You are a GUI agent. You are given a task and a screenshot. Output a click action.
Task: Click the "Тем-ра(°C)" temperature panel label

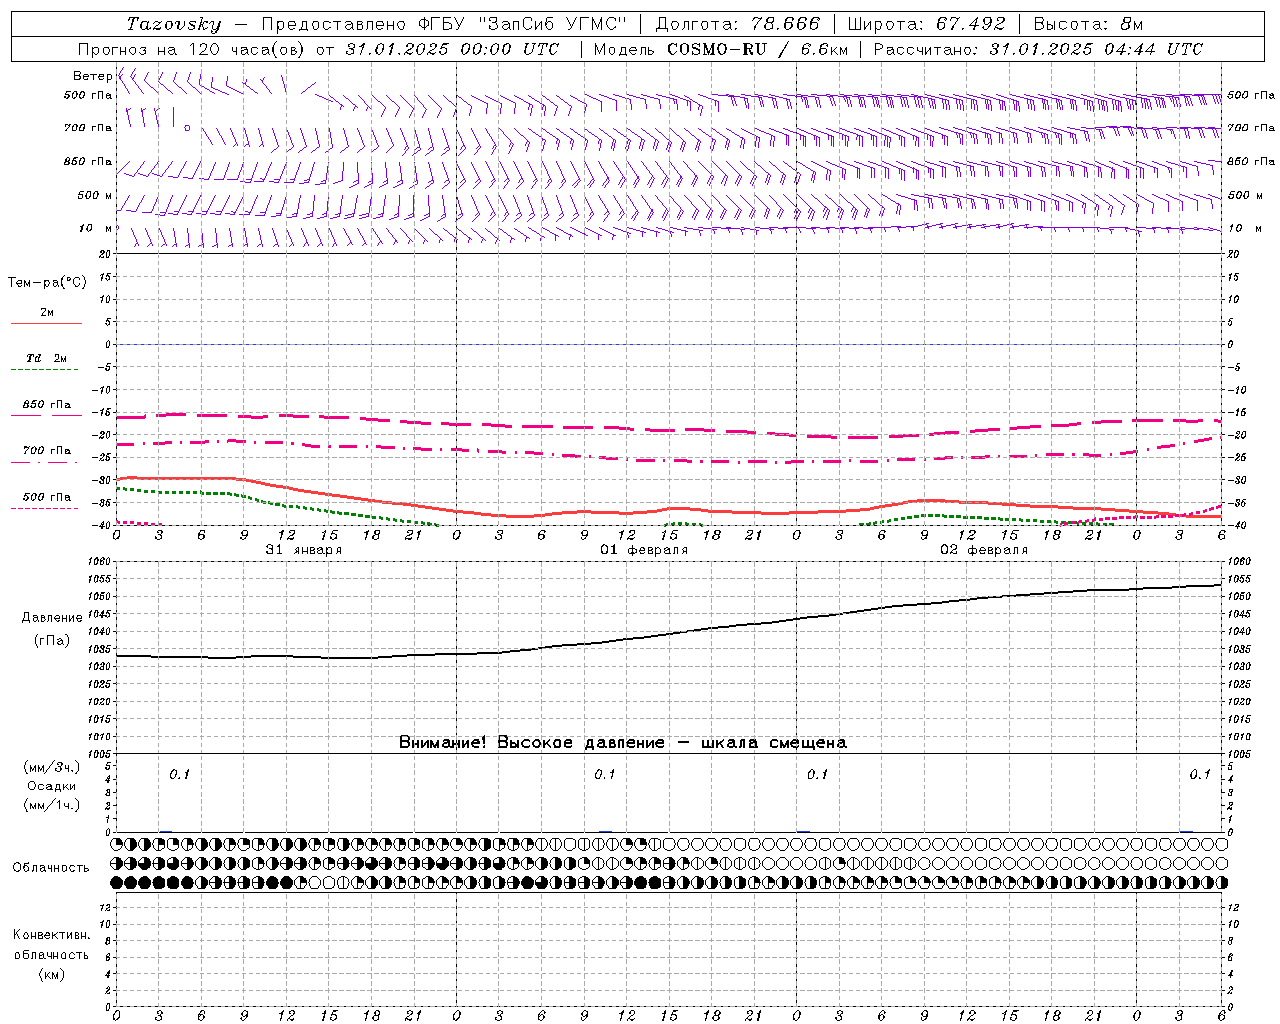click(x=47, y=283)
